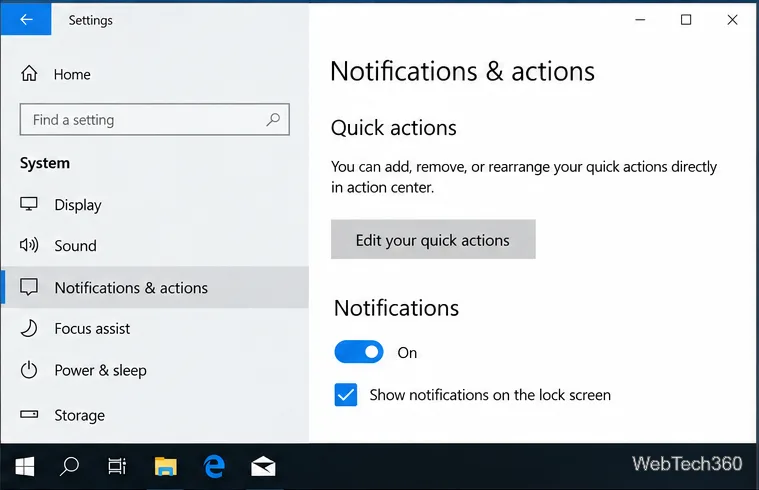Click the System section heading
This screenshot has width=759, height=490.
(45, 163)
